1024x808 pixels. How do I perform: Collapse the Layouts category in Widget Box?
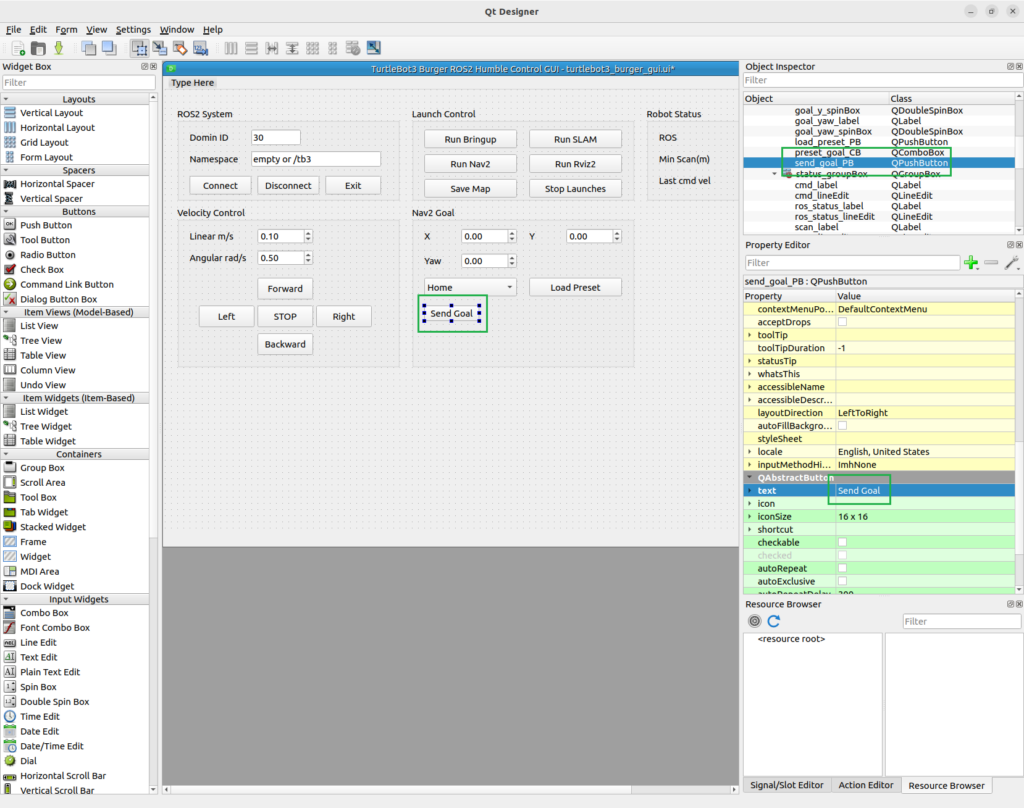7,99
